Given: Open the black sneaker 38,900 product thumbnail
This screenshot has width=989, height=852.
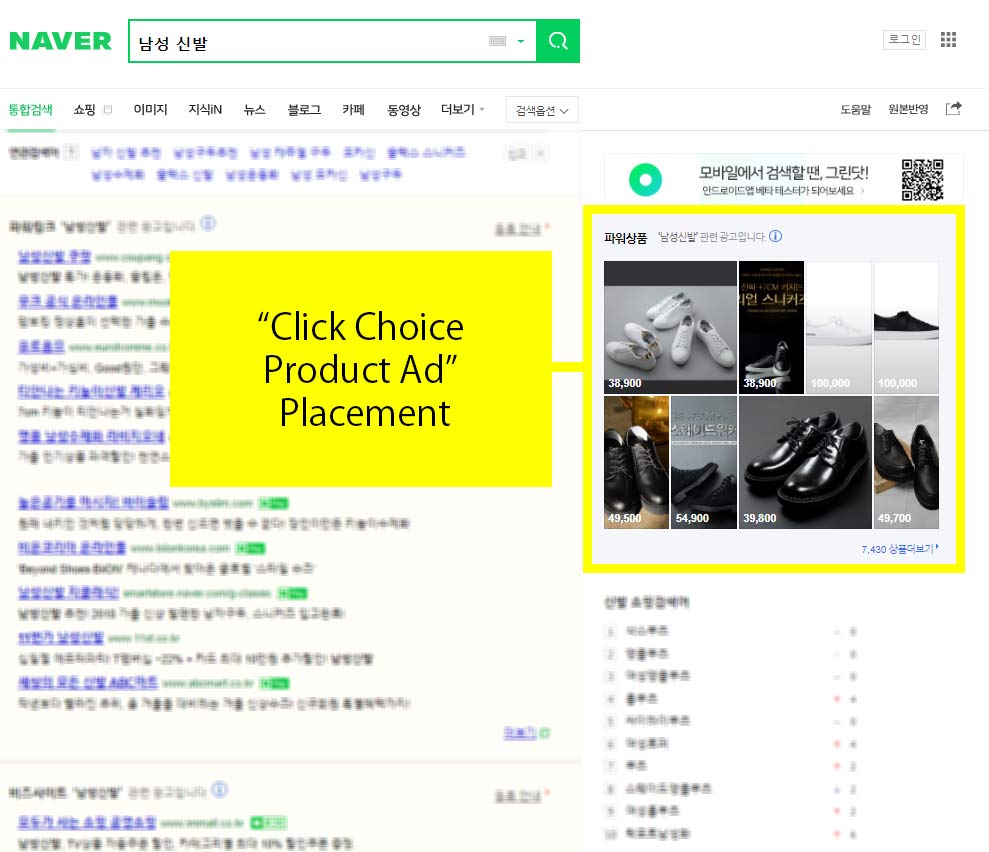Looking at the screenshot, I should tap(771, 327).
